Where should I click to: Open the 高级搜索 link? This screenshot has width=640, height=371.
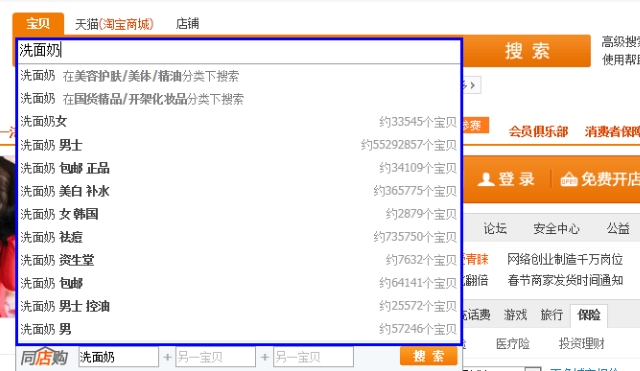[x=620, y=42]
